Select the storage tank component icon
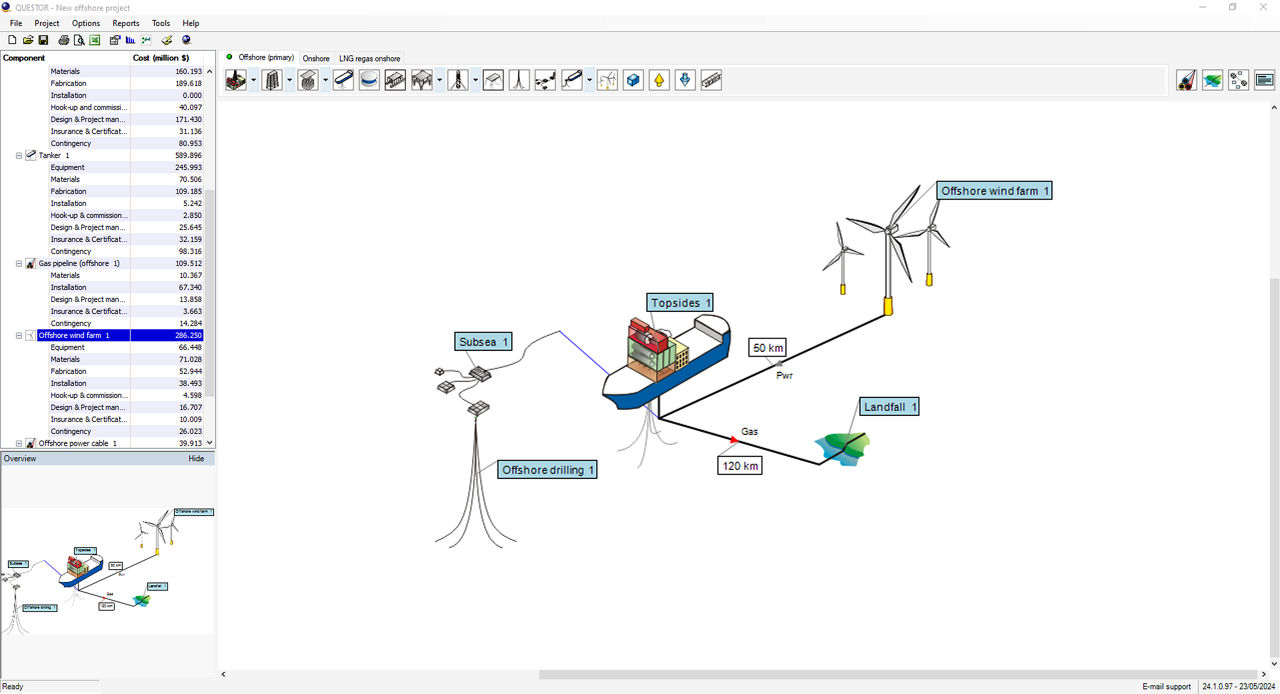 tap(369, 80)
